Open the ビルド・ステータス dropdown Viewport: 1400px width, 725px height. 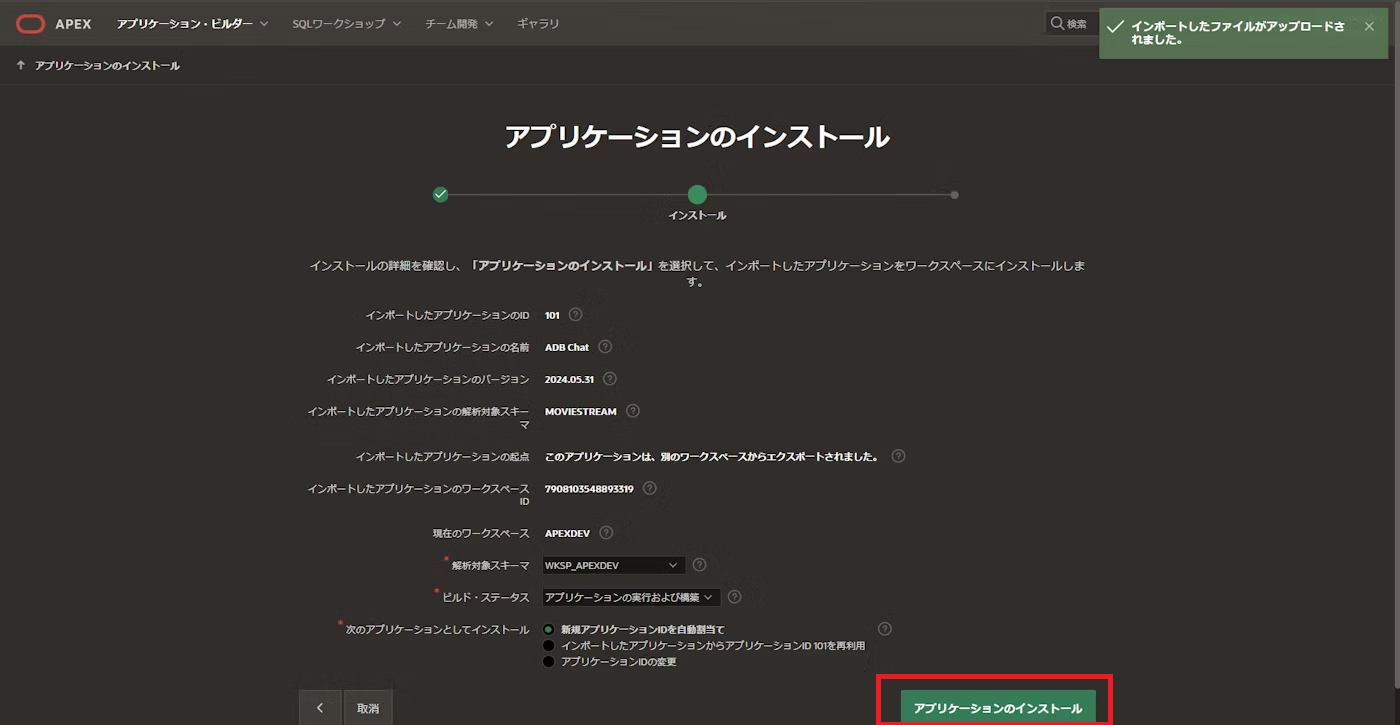(x=629, y=597)
